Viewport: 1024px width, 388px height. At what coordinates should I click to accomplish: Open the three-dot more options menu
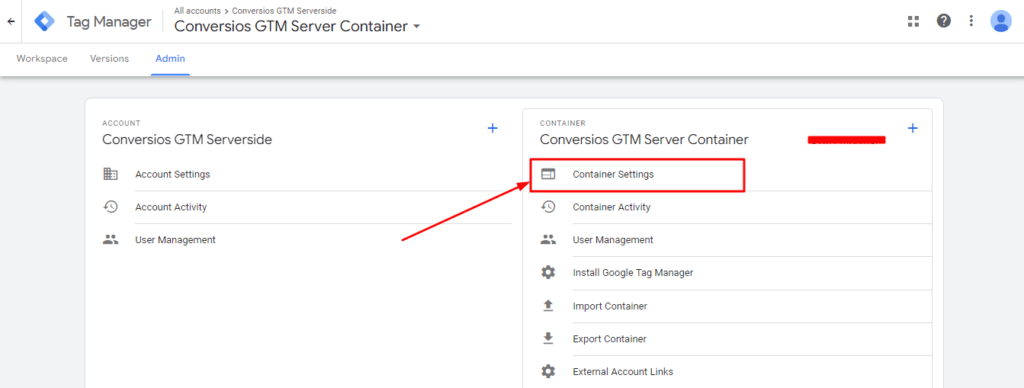[971, 22]
